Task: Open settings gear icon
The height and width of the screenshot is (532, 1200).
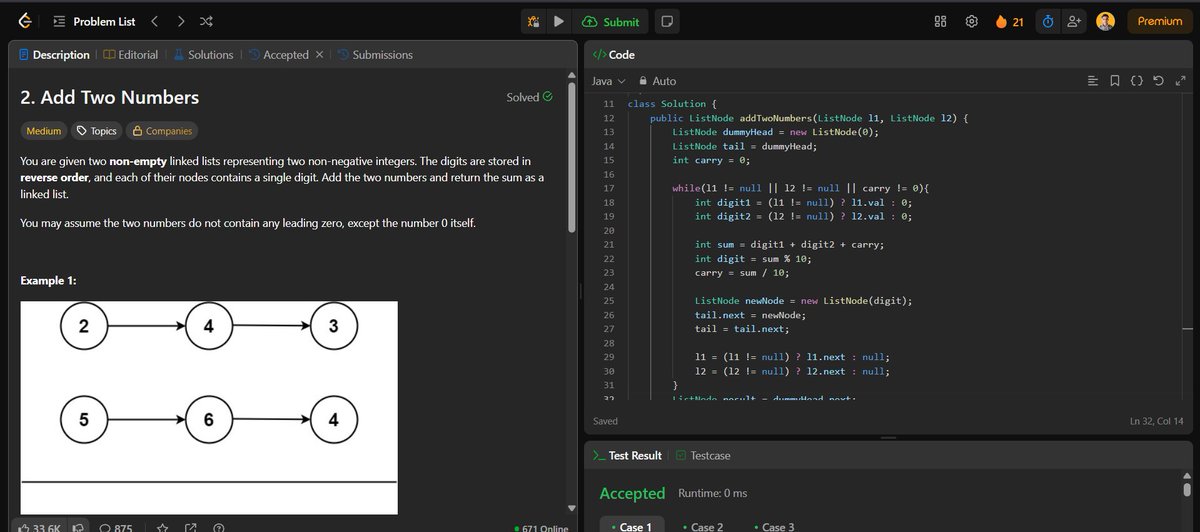Action: coord(971,21)
